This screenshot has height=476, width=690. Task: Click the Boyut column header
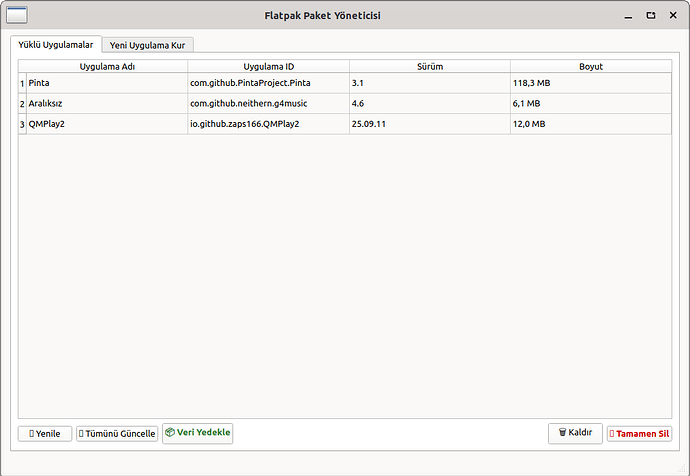pos(590,67)
